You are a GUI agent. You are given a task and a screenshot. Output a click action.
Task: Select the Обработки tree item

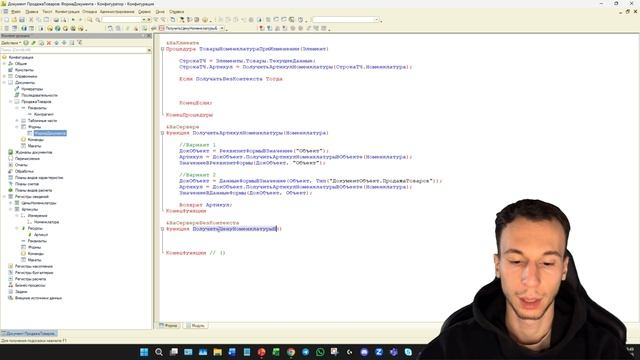click(x=24, y=171)
